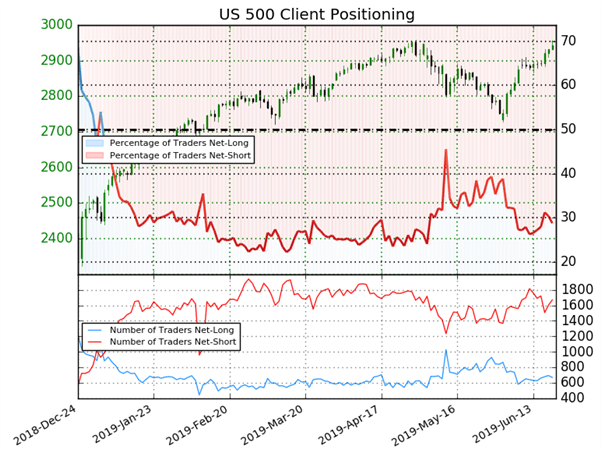
Task: Click the 1000 traders axis label
Action: click(x=577, y=352)
